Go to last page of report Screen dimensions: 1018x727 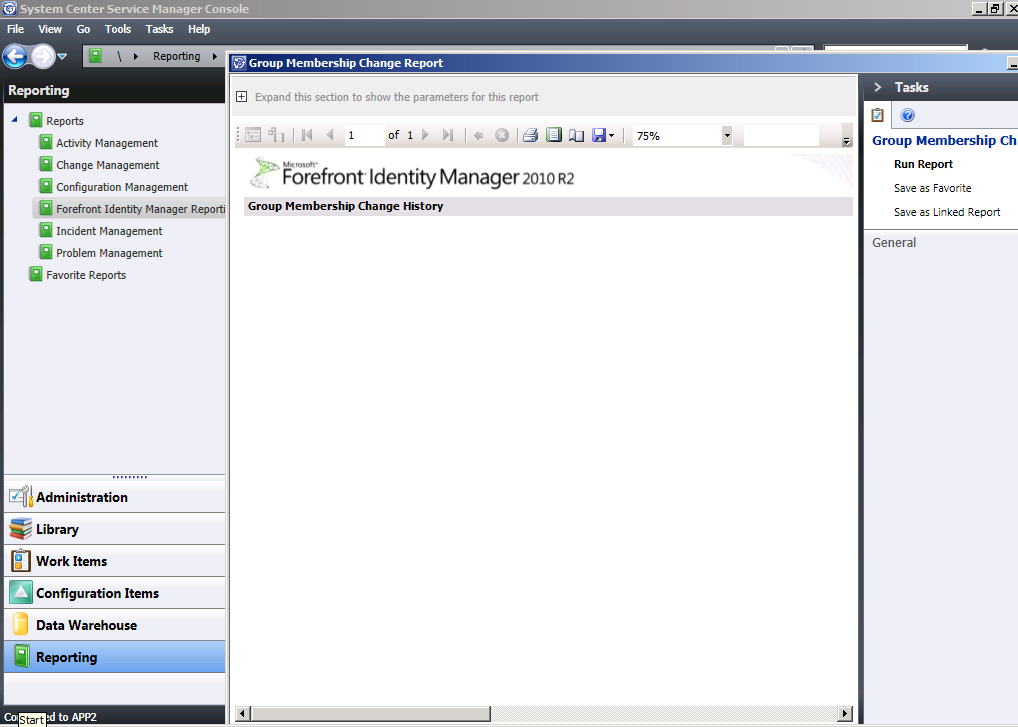coord(447,135)
